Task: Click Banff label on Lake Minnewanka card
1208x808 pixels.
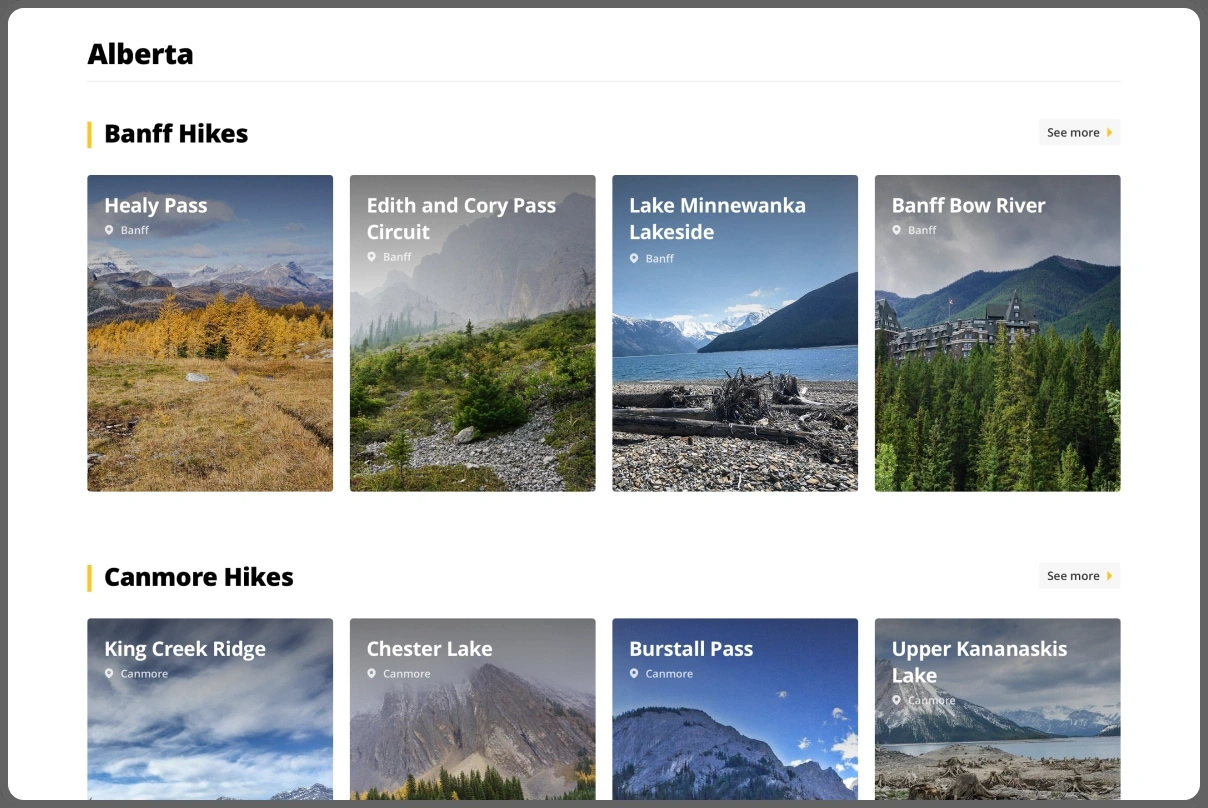Action: (660, 258)
